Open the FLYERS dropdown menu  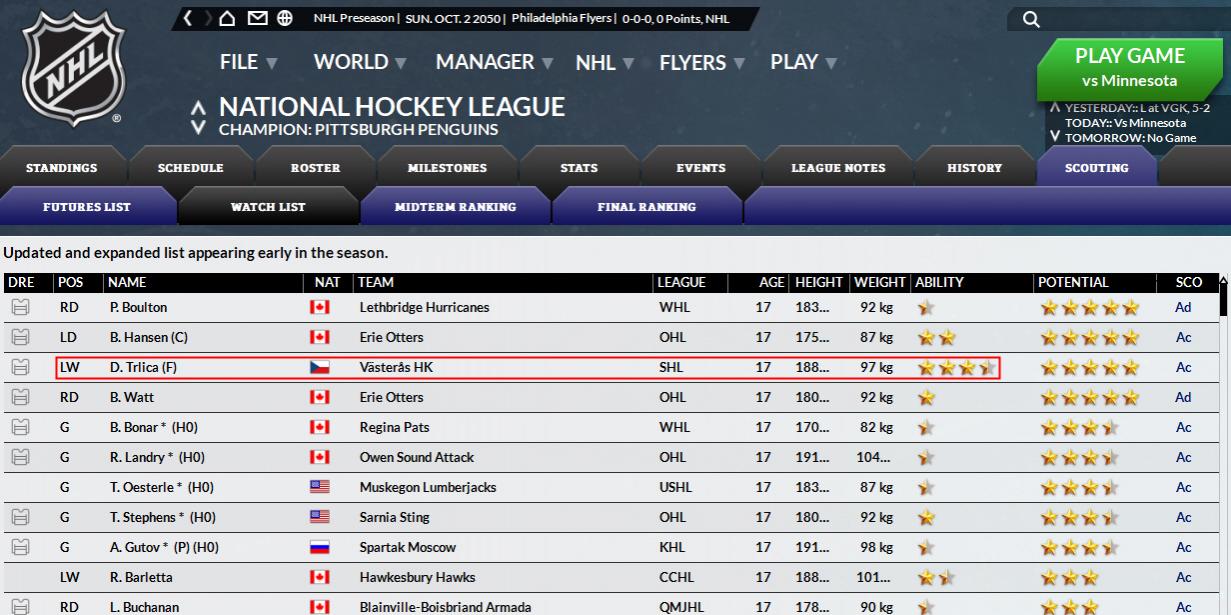pyautogui.click(x=702, y=62)
